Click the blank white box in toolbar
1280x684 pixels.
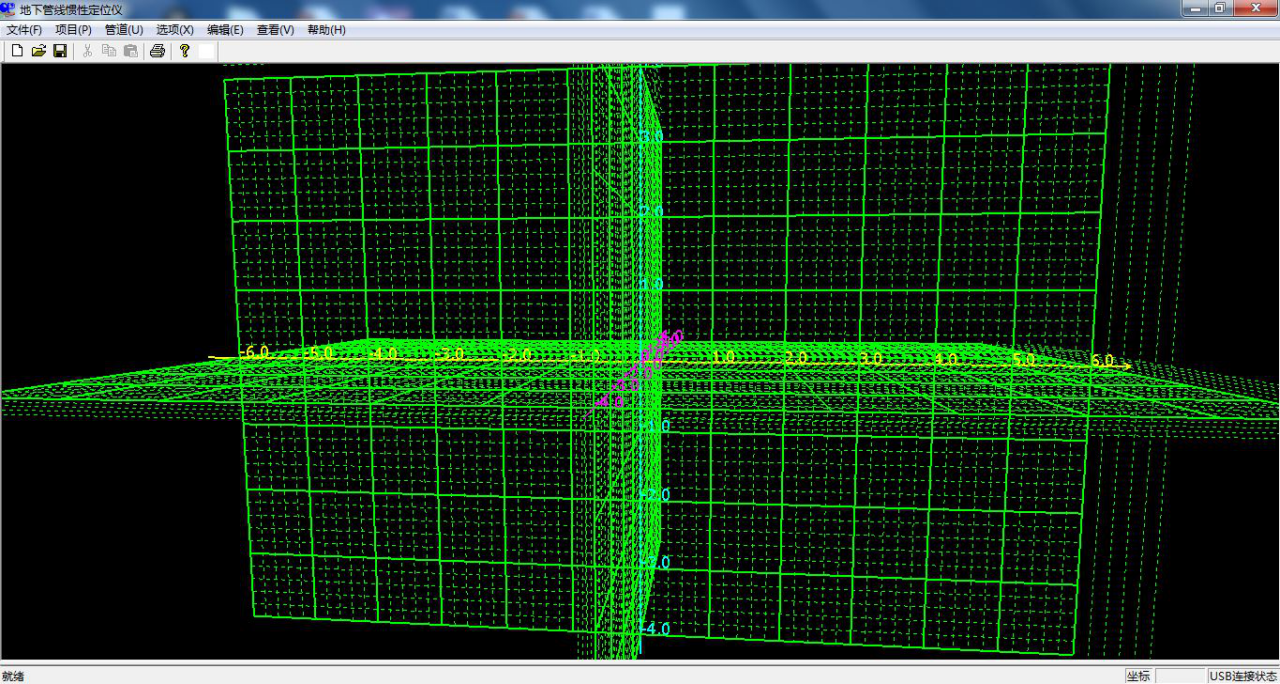point(205,51)
